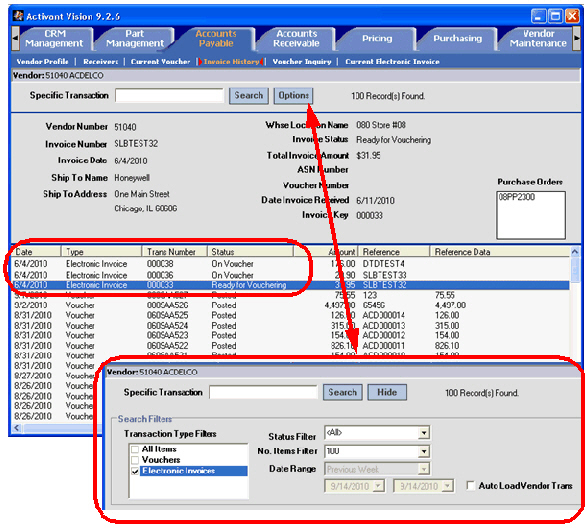Open the Receivers sub-tab
Viewport: 587px width, 528px height.
[100, 61]
